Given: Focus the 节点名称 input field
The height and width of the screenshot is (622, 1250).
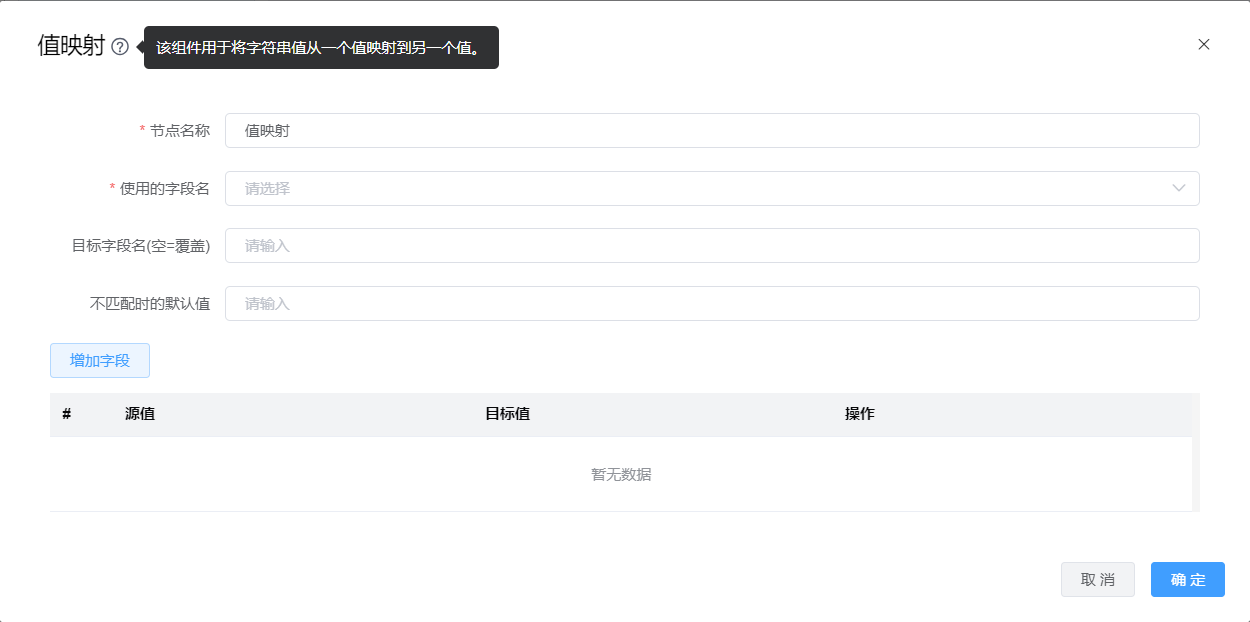Looking at the screenshot, I should [x=711, y=130].
